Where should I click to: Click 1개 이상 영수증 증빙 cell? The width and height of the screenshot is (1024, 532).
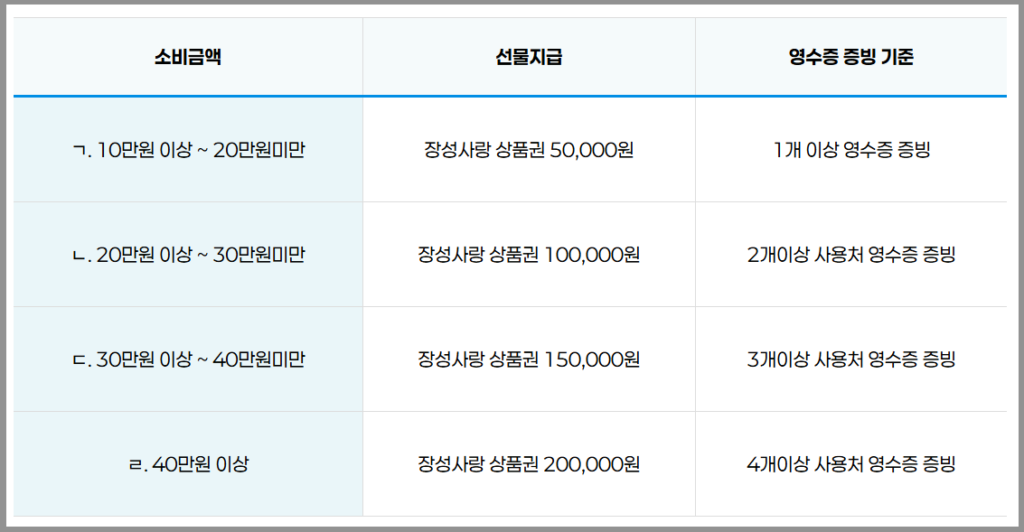pos(851,150)
